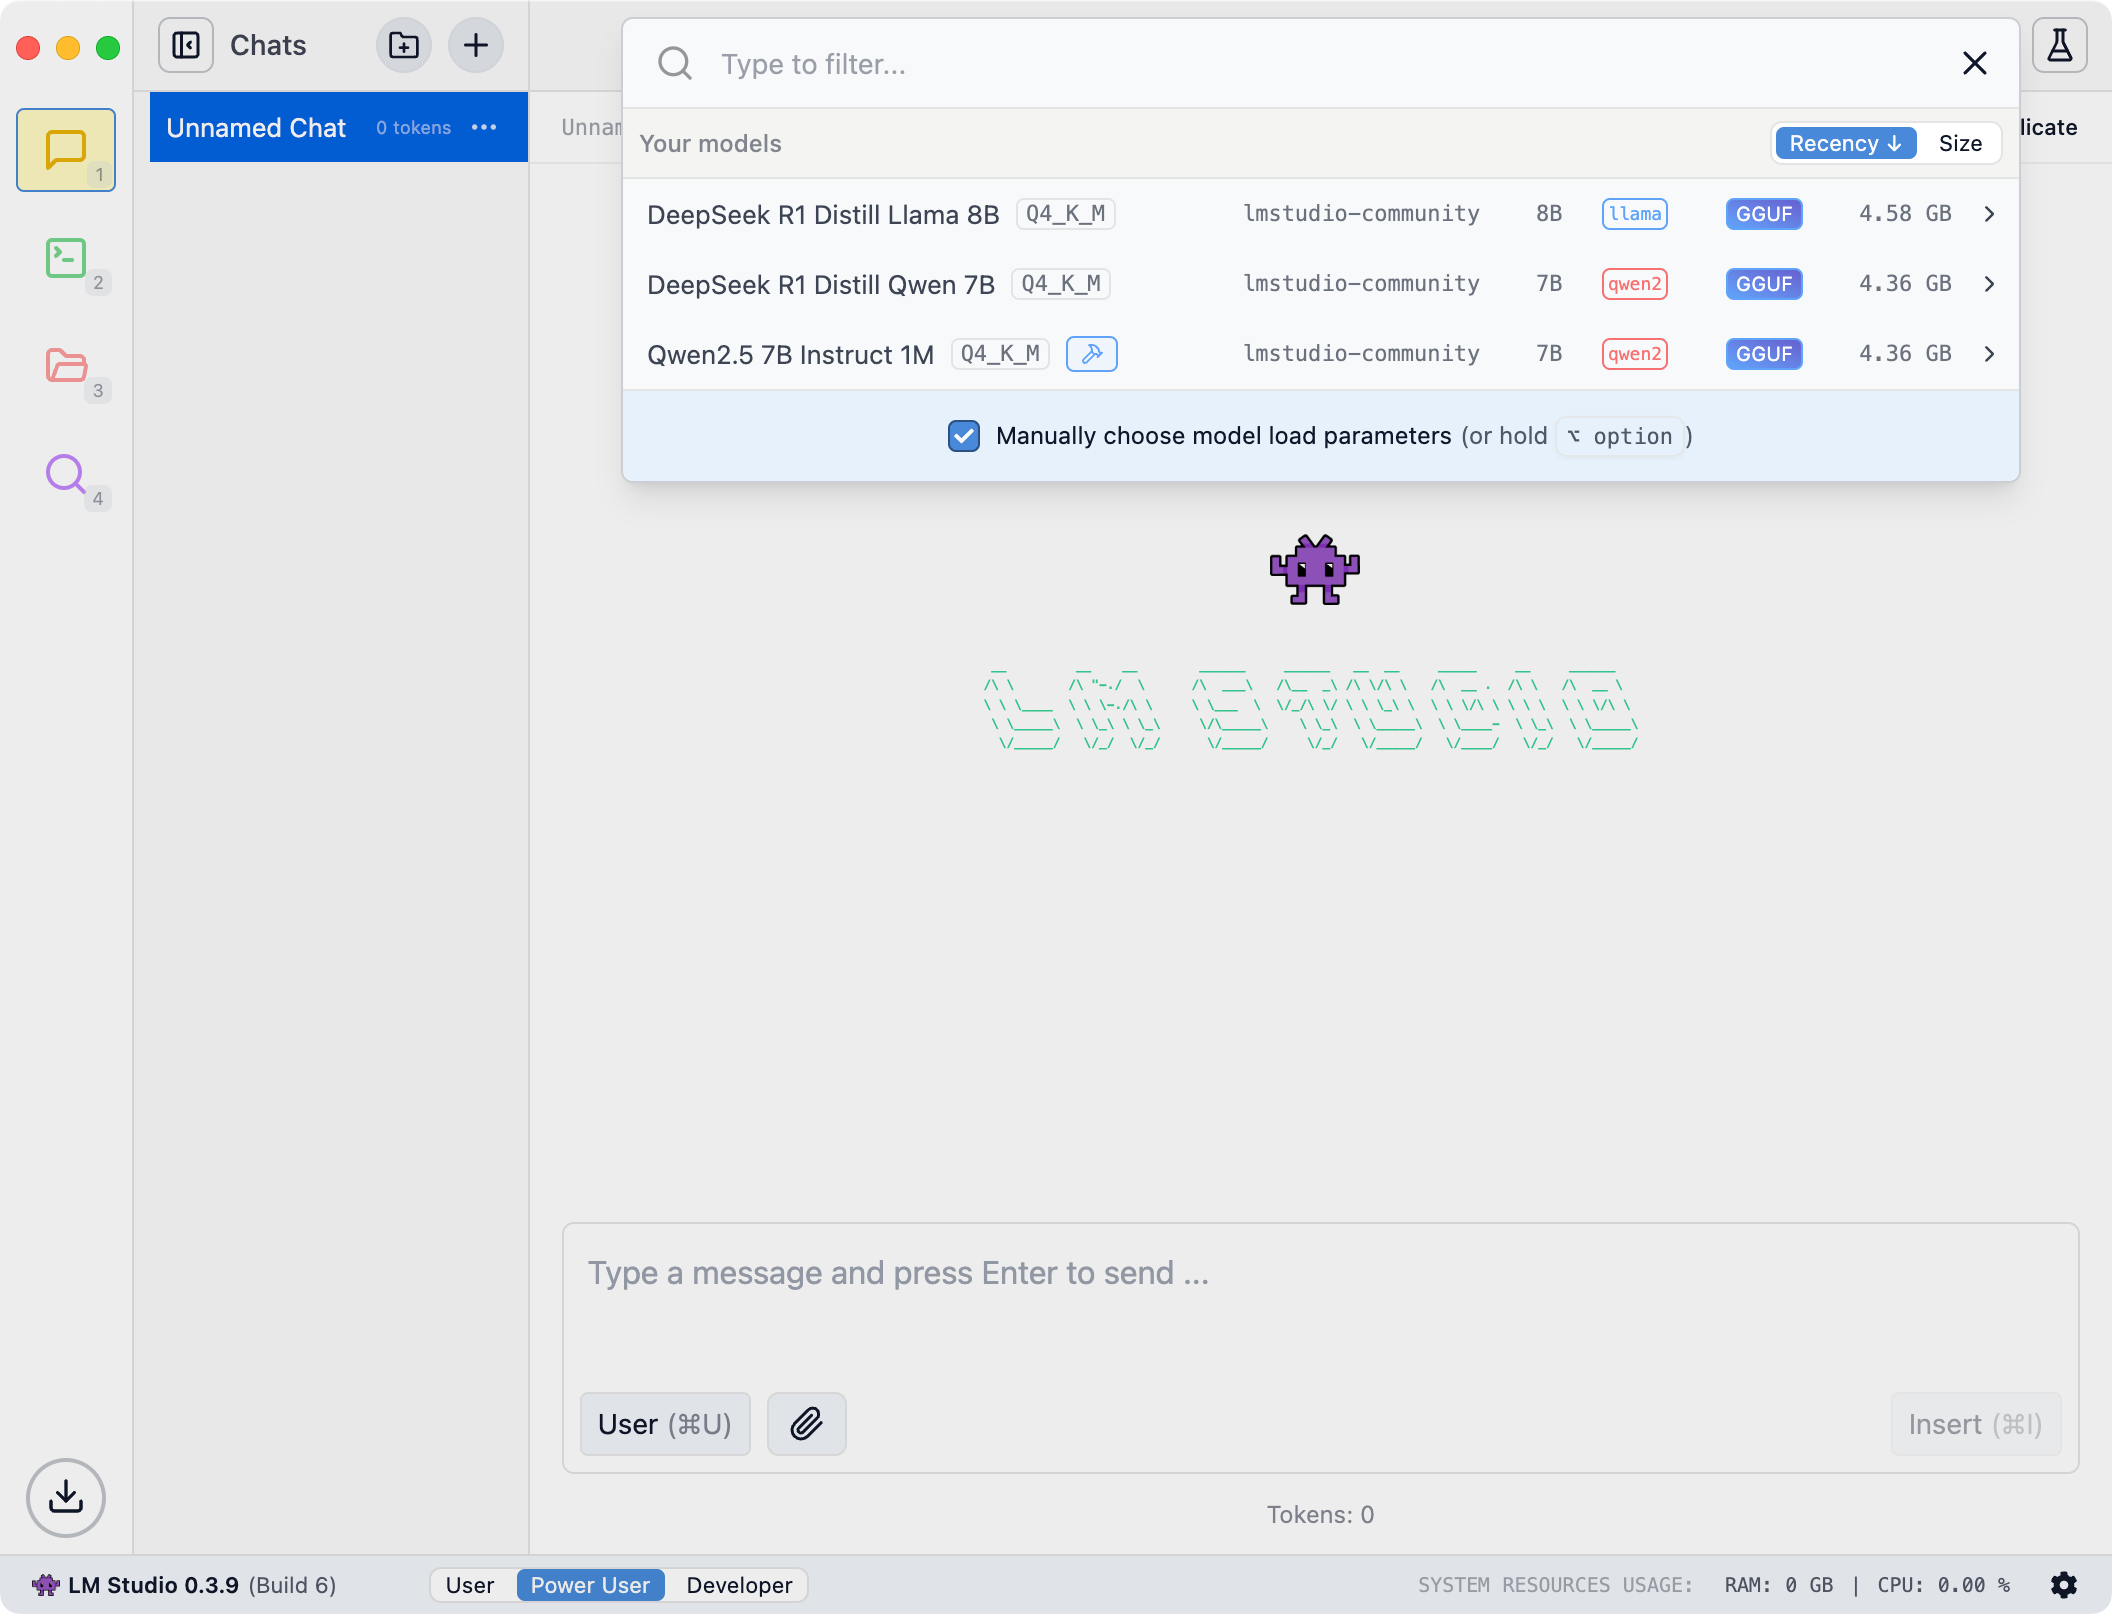Switch model sorting to Size
The image size is (2112, 1614).
click(x=1959, y=143)
